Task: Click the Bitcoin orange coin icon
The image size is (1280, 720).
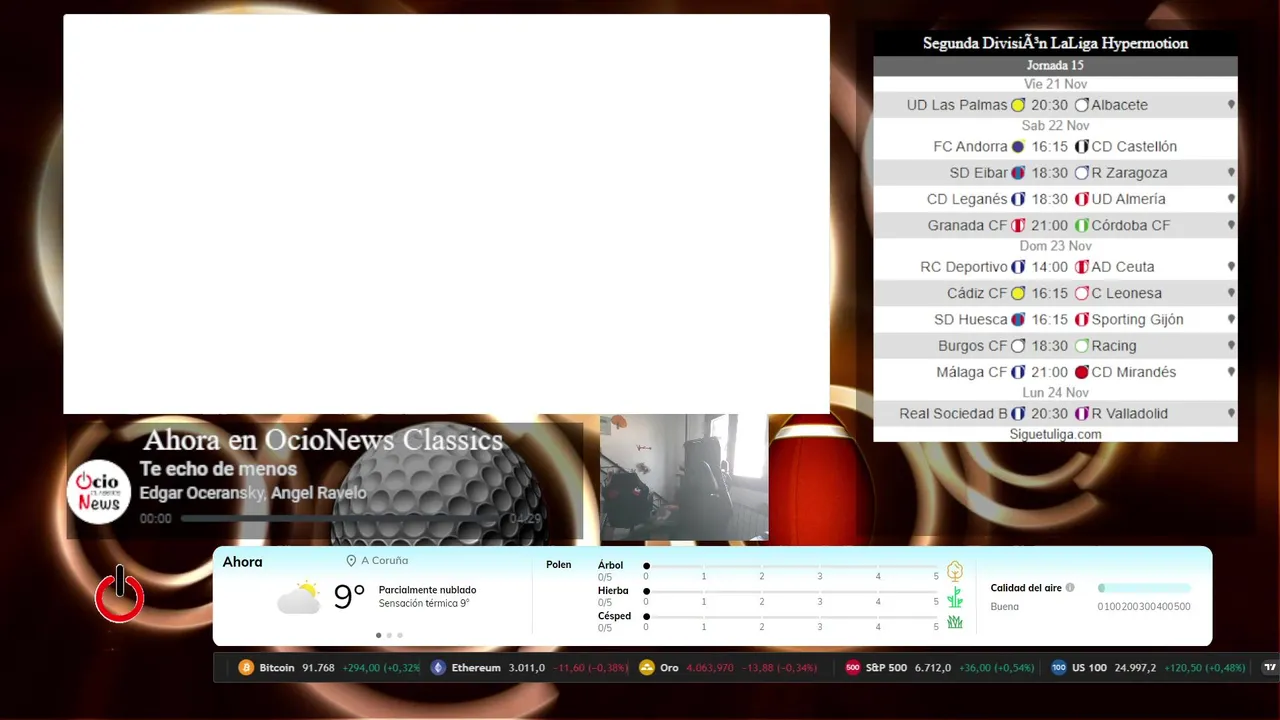Action: coord(246,667)
